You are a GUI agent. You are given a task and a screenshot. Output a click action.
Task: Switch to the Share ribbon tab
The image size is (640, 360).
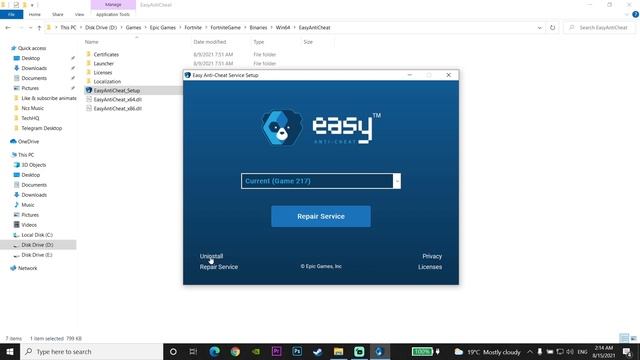tap(58, 14)
